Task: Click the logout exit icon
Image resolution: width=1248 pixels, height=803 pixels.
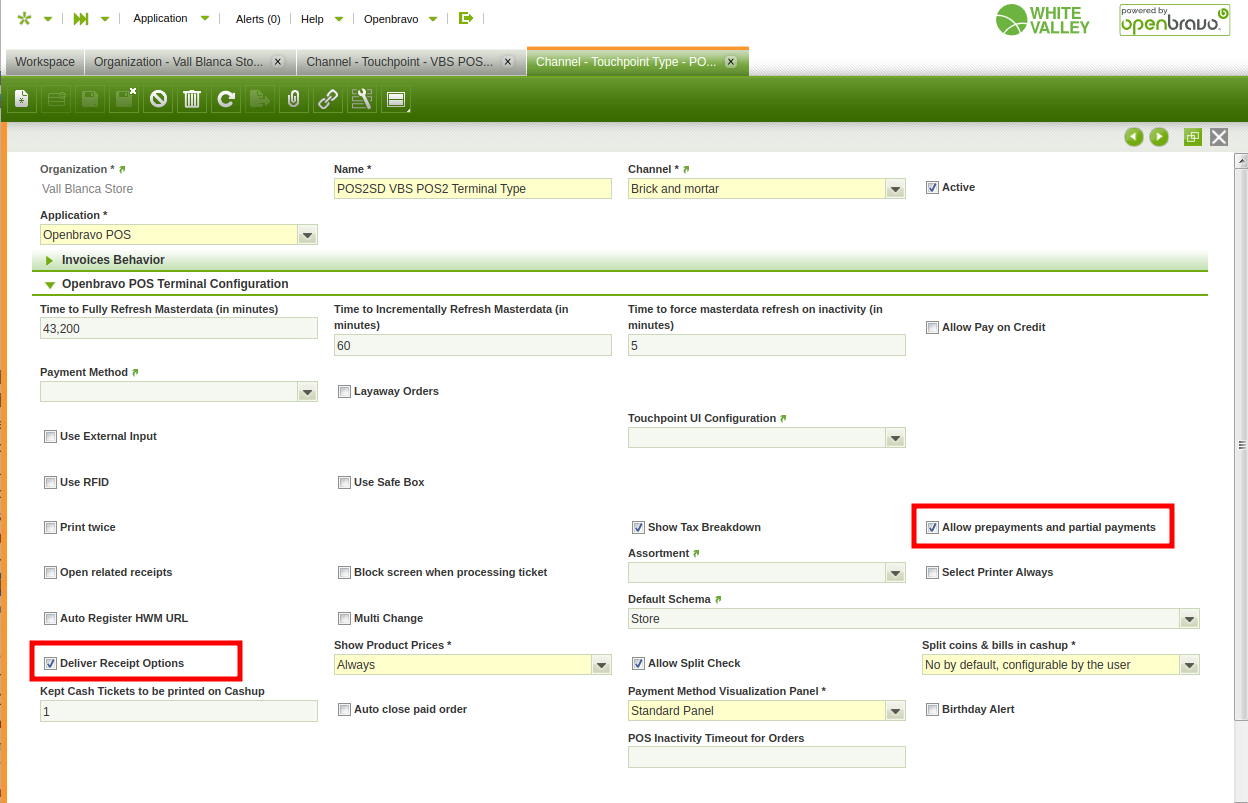Action: tap(465, 18)
